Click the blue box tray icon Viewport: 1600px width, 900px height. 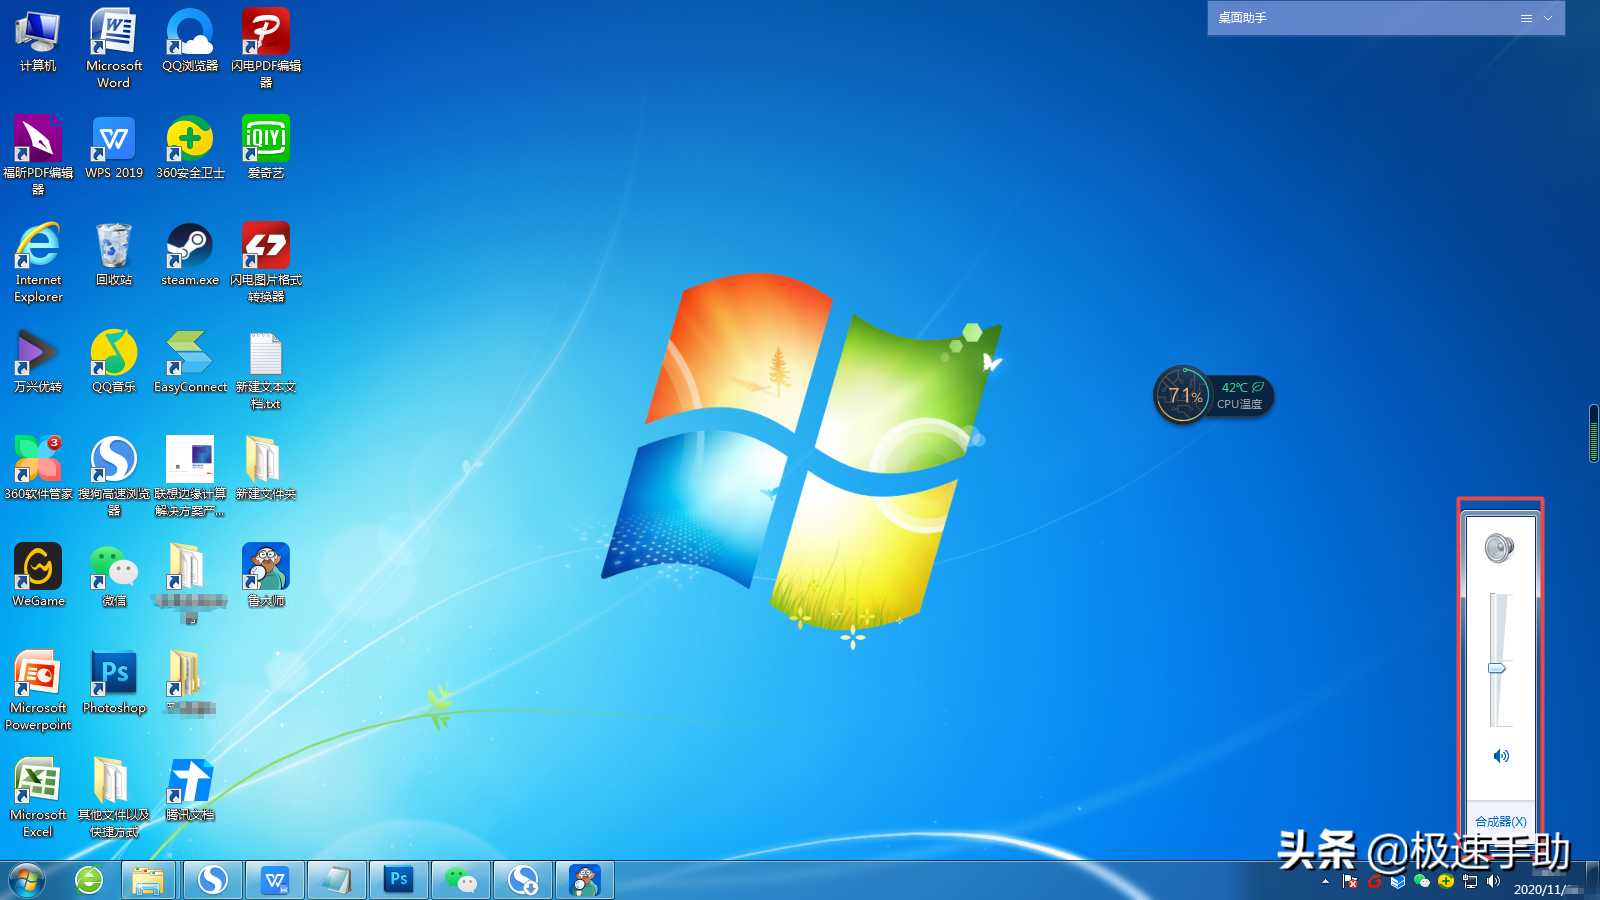click(1398, 882)
